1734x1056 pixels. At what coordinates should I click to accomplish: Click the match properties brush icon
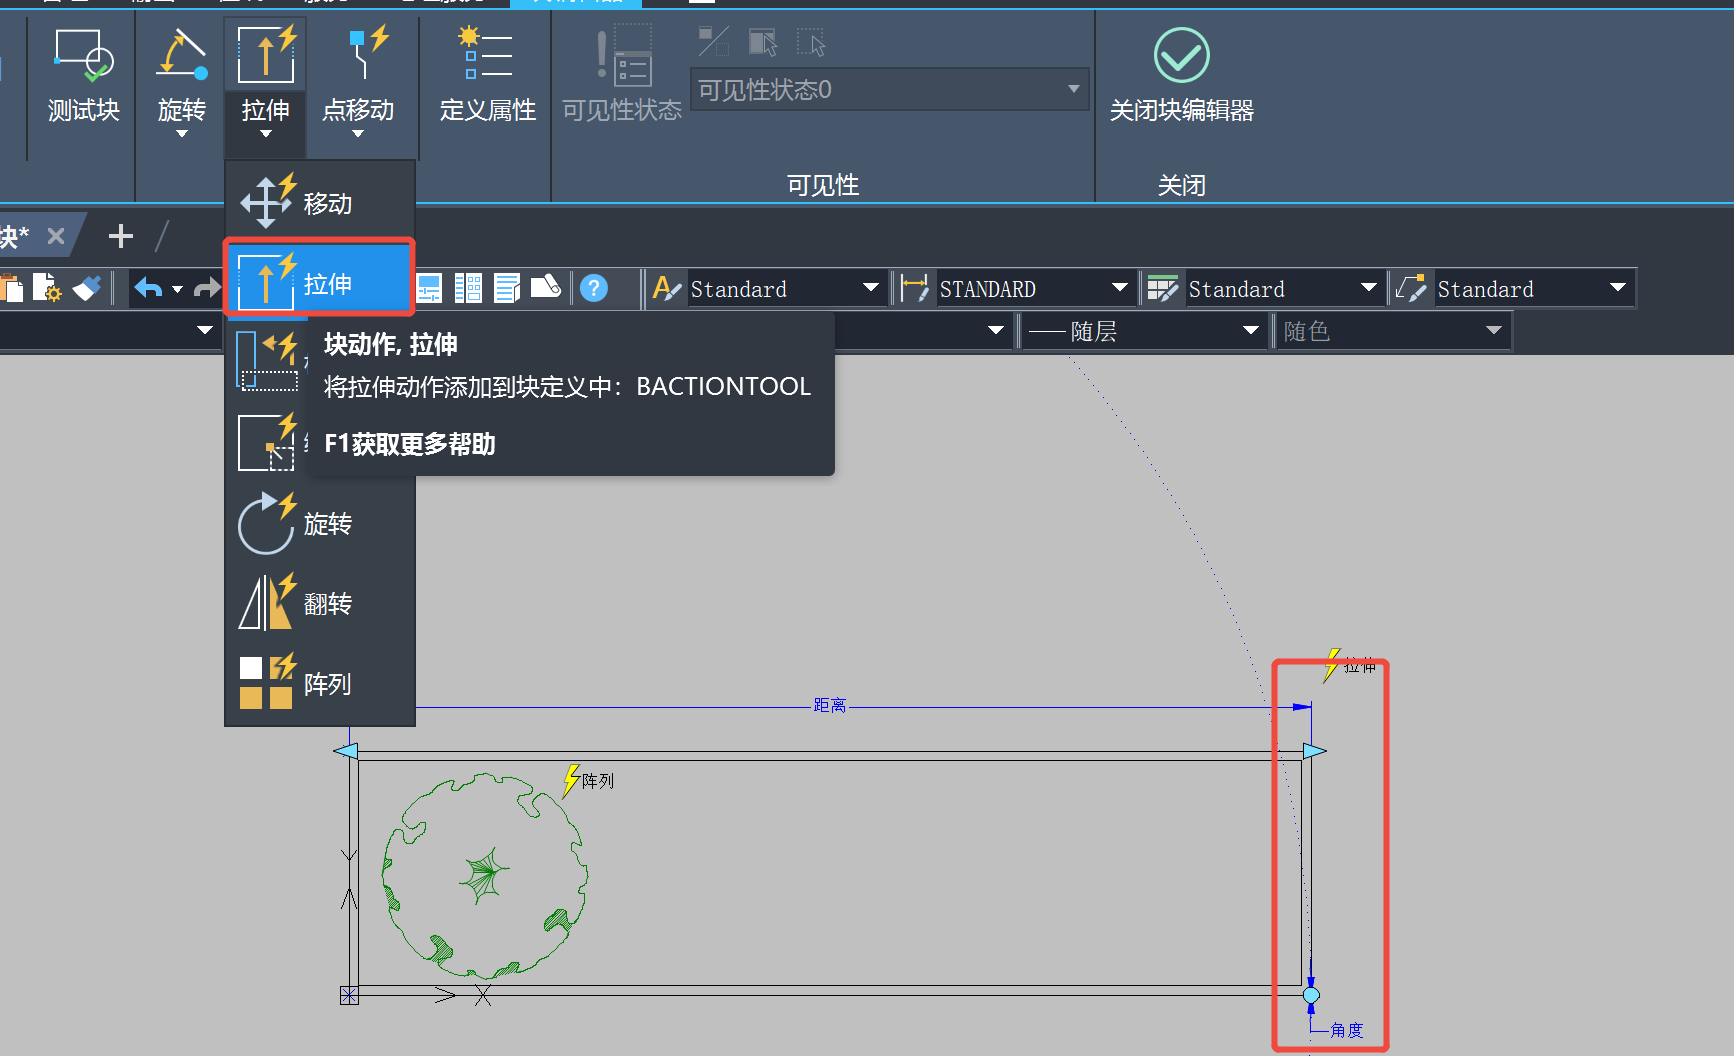coord(87,289)
